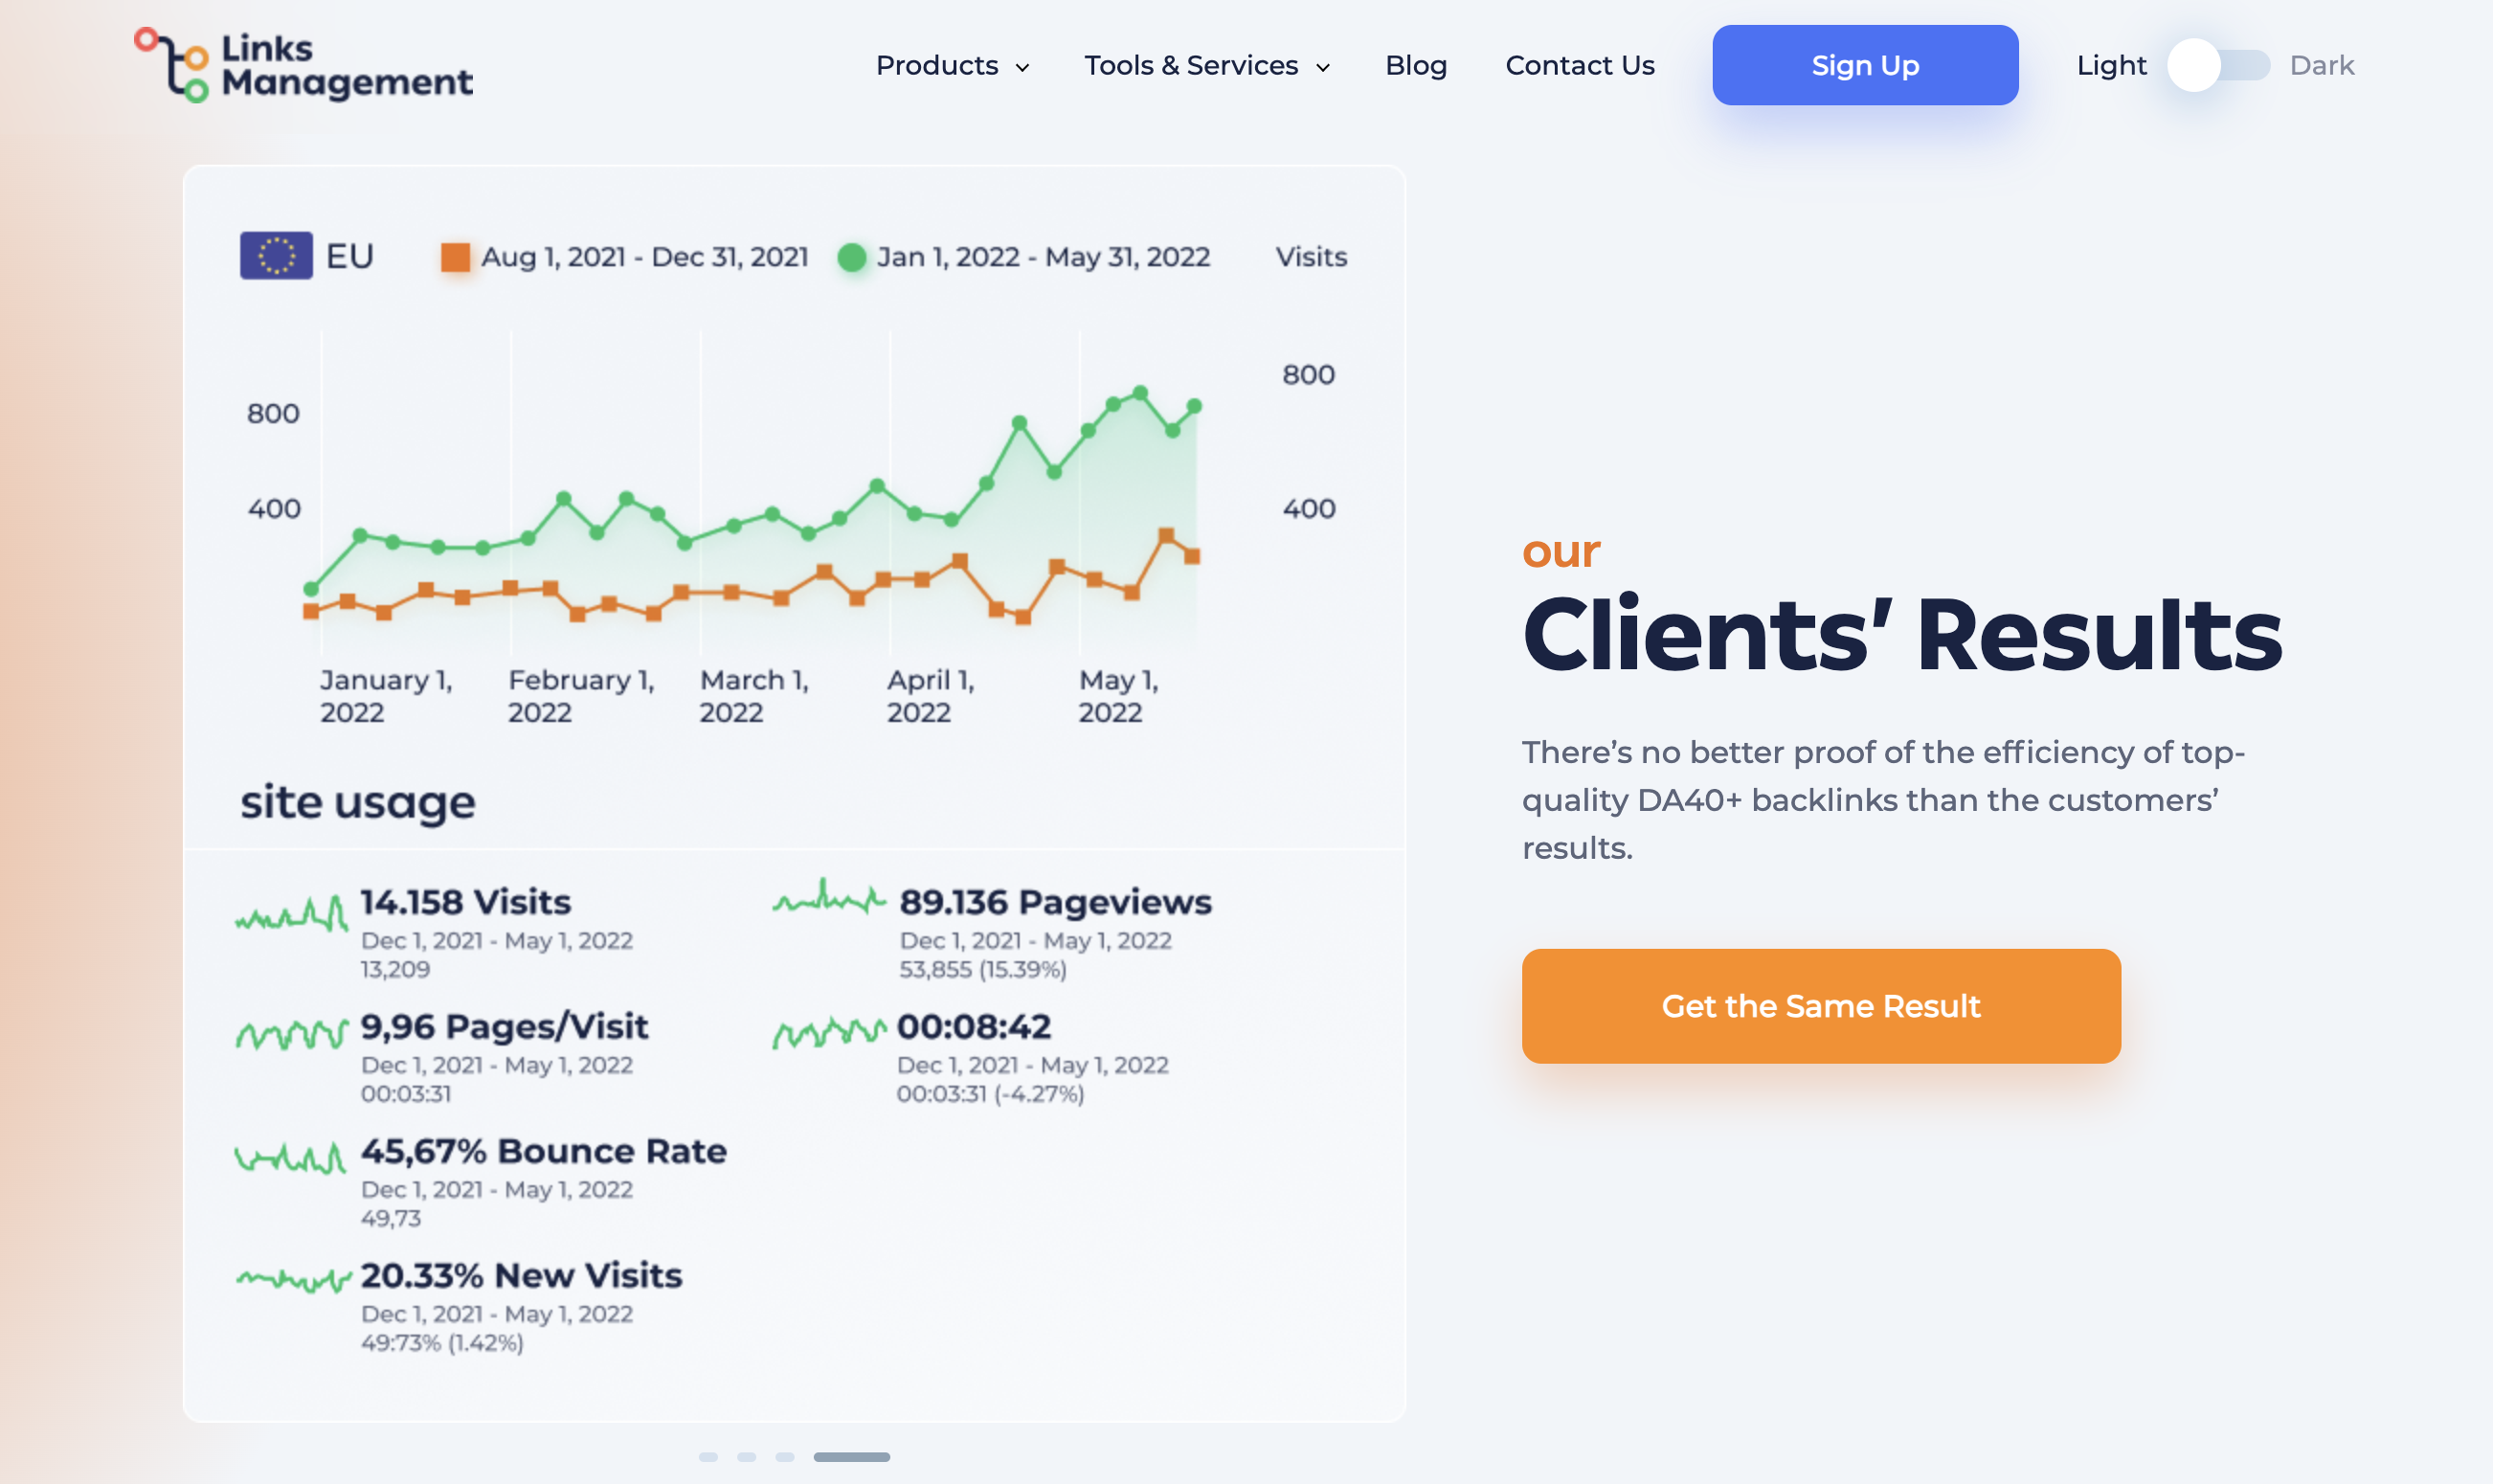Viewport: 2493px width, 1484px height.
Task: Toggle the Light mode label
Action: click(x=2113, y=65)
